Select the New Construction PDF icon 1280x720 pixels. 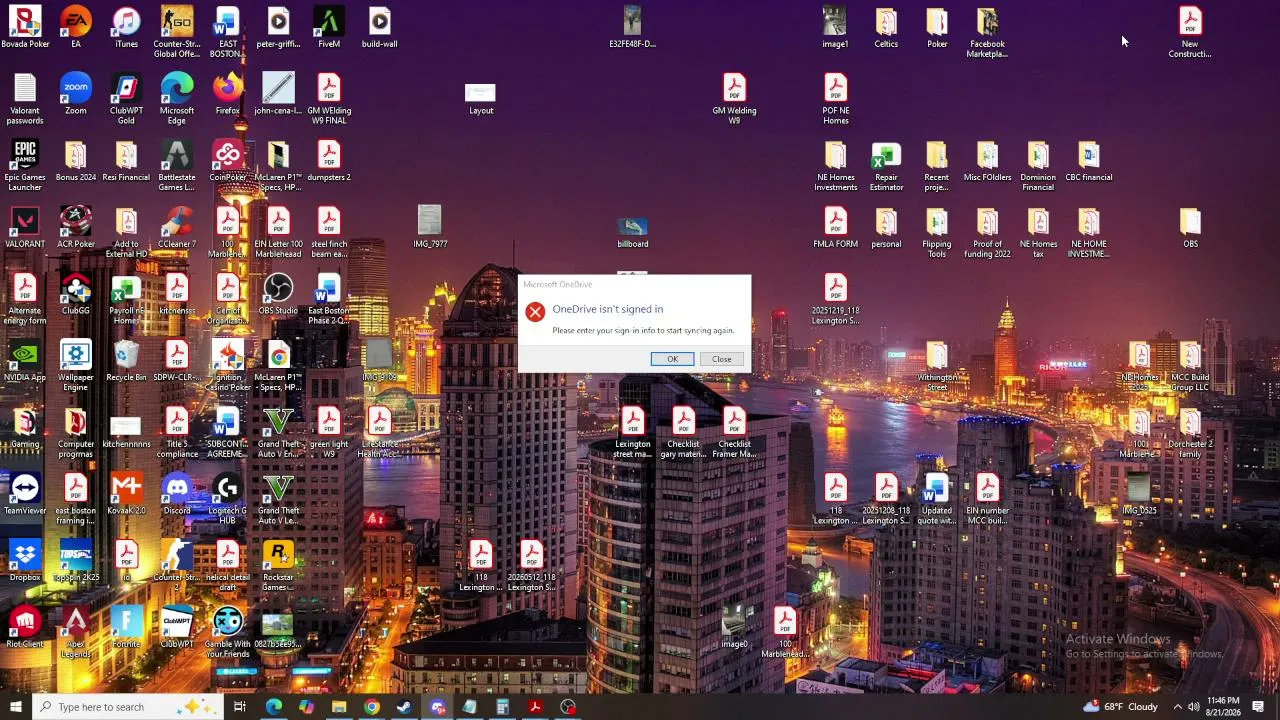[x=1190, y=32]
